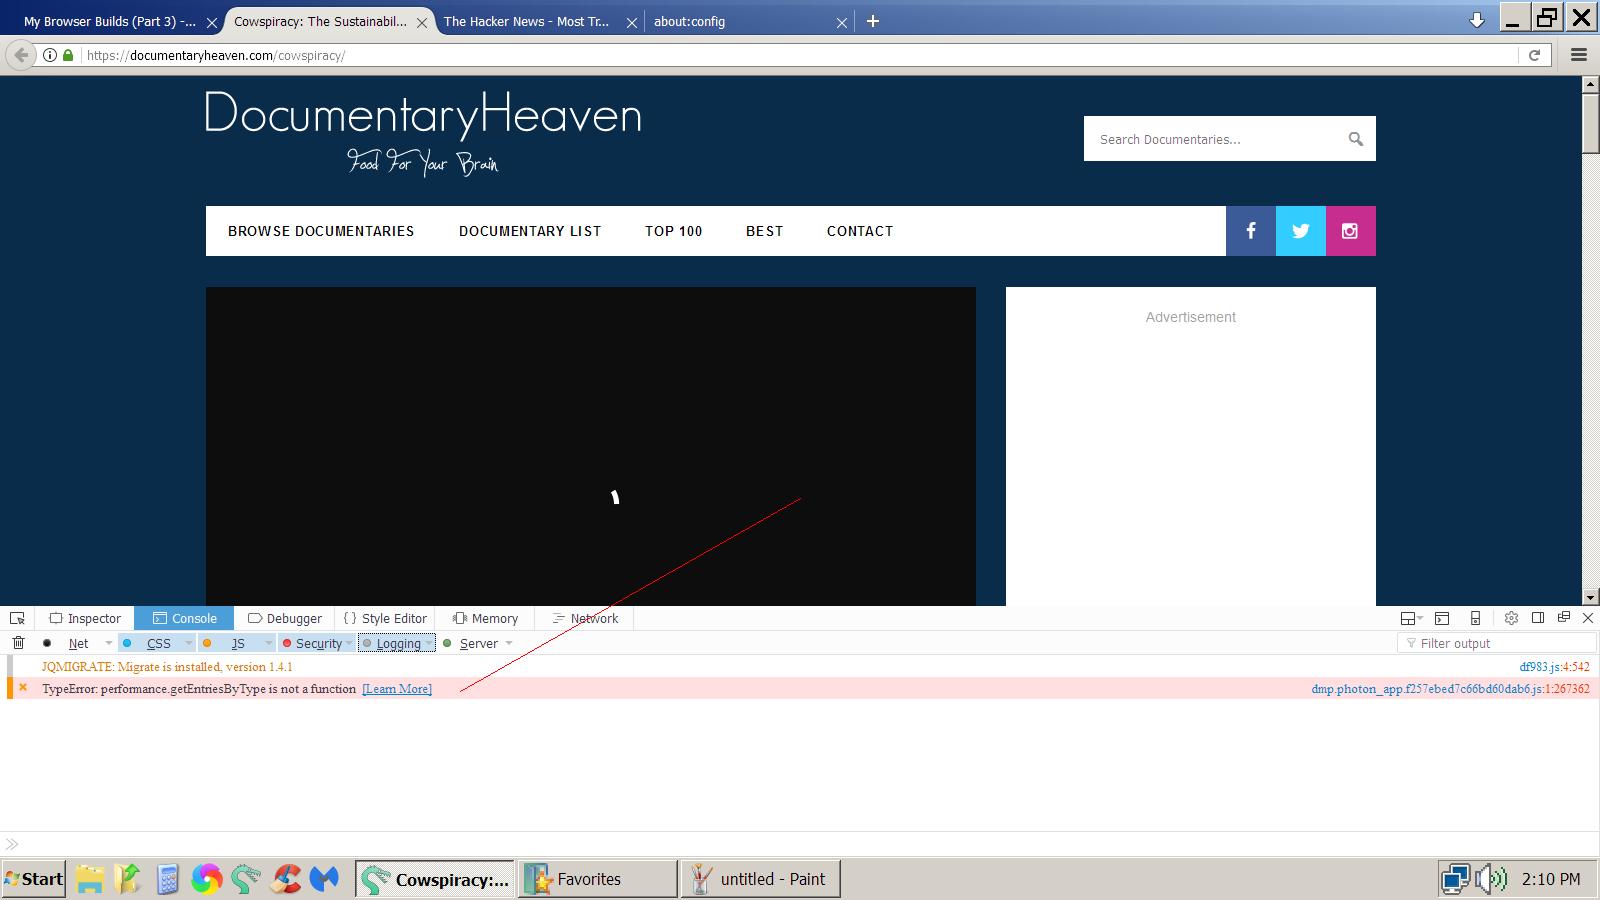Click the green padlock security icon

(68, 55)
